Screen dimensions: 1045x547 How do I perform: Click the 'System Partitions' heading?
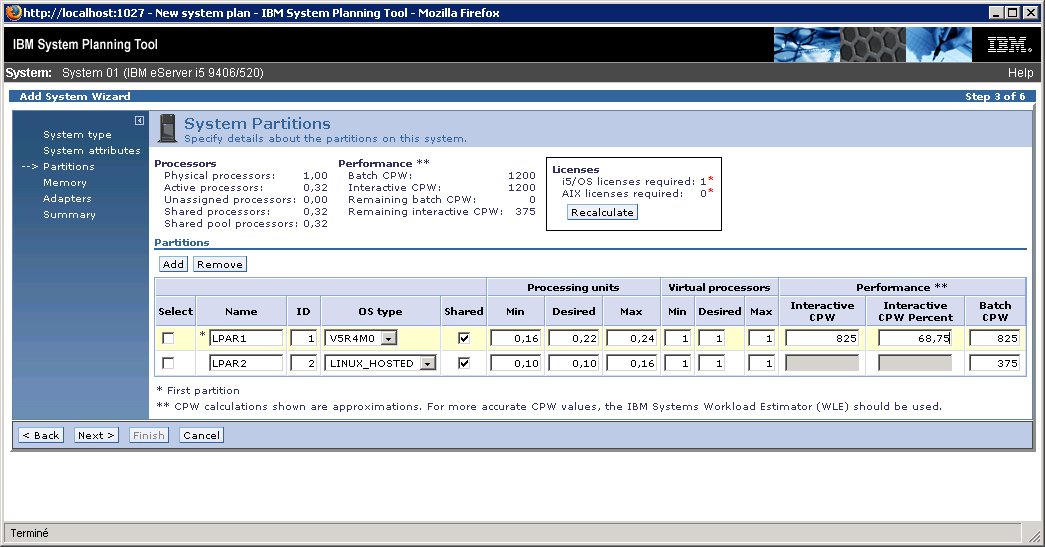(x=257, y=124)
